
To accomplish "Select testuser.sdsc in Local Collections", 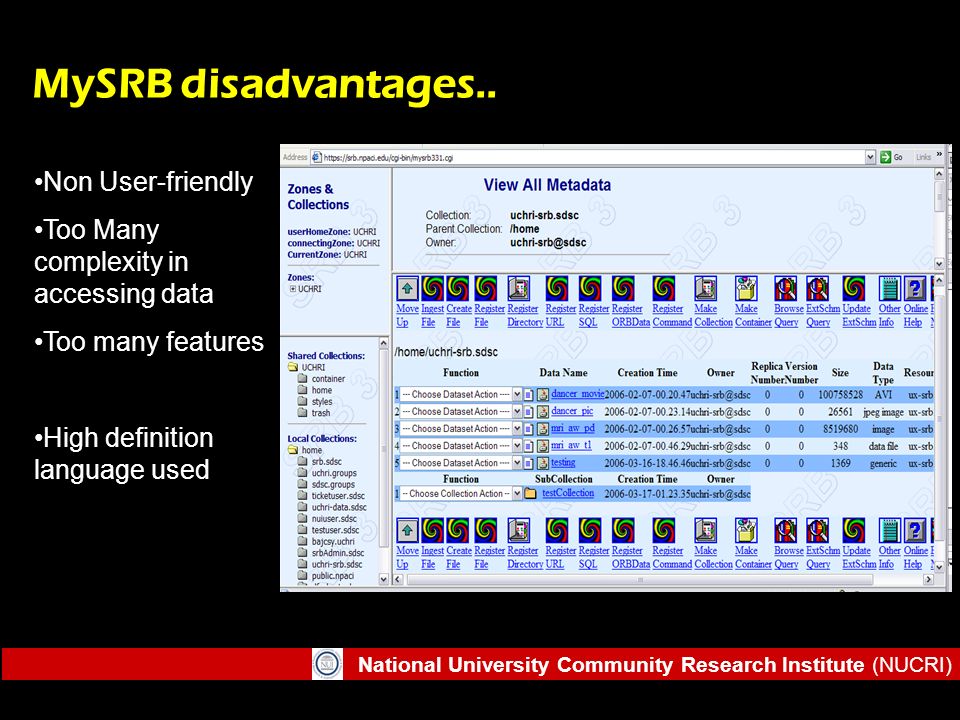I will pyautogui.click(x=336, y=530).
